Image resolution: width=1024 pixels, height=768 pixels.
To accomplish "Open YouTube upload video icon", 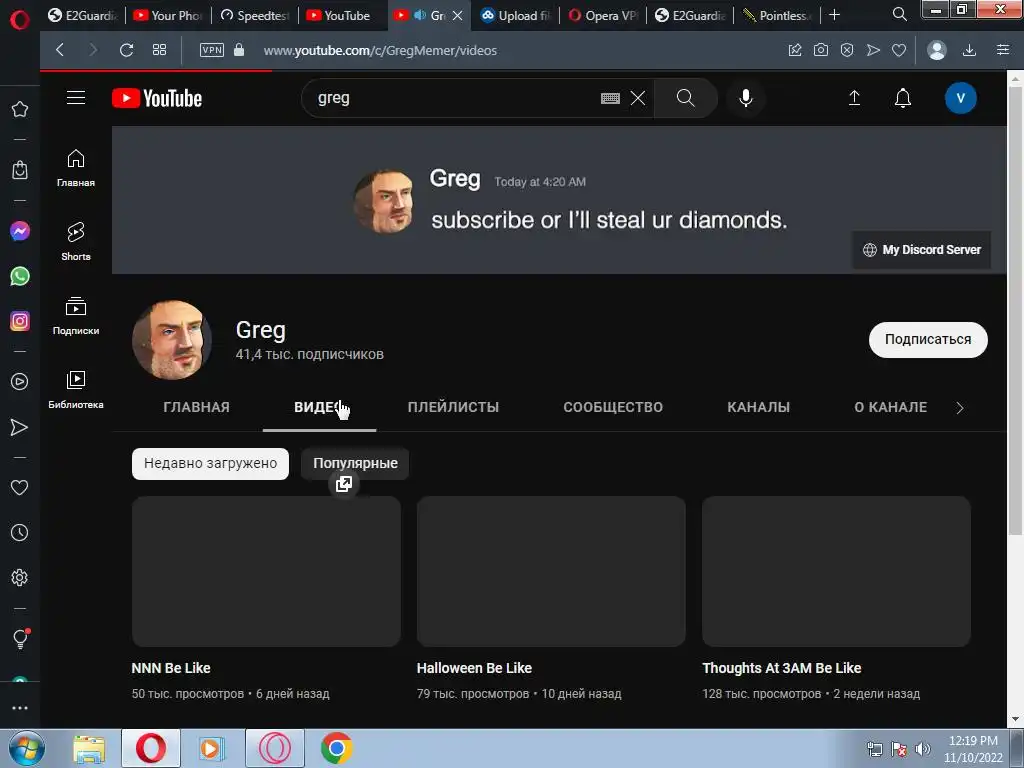I will point(854,98).
